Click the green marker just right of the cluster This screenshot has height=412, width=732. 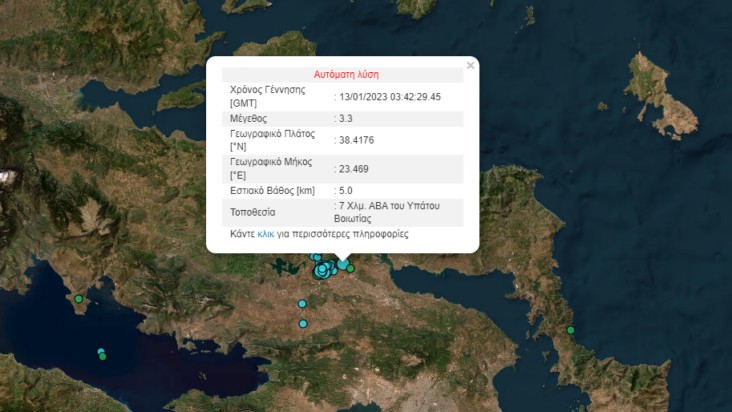[350, 268]
